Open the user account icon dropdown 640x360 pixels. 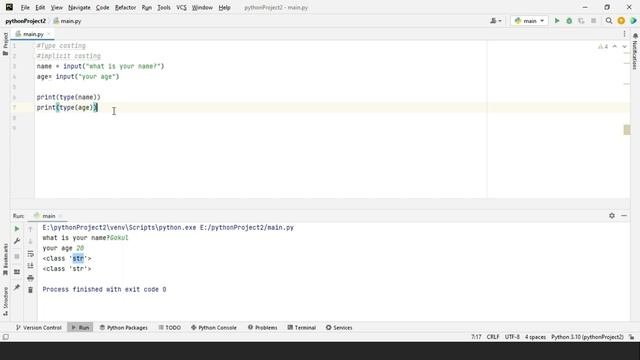(x=496, y=21)
